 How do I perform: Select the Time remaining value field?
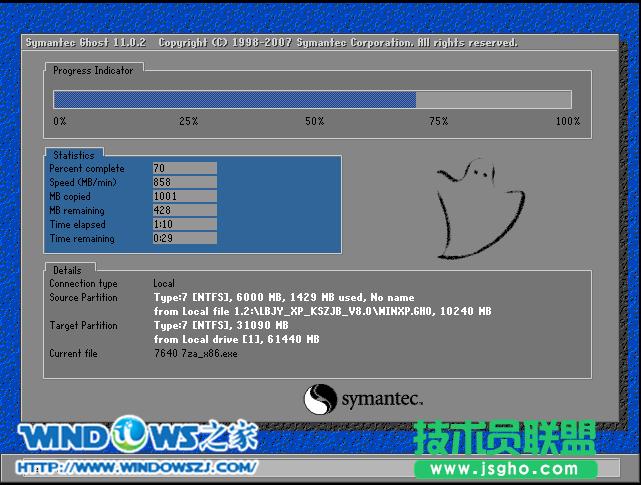184,239
